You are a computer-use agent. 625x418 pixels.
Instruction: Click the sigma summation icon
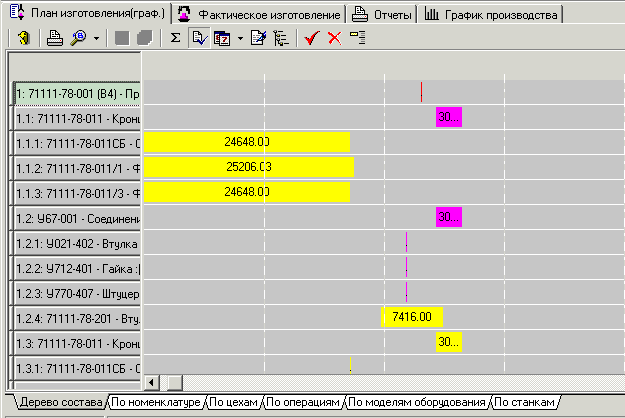coord(175,38)
